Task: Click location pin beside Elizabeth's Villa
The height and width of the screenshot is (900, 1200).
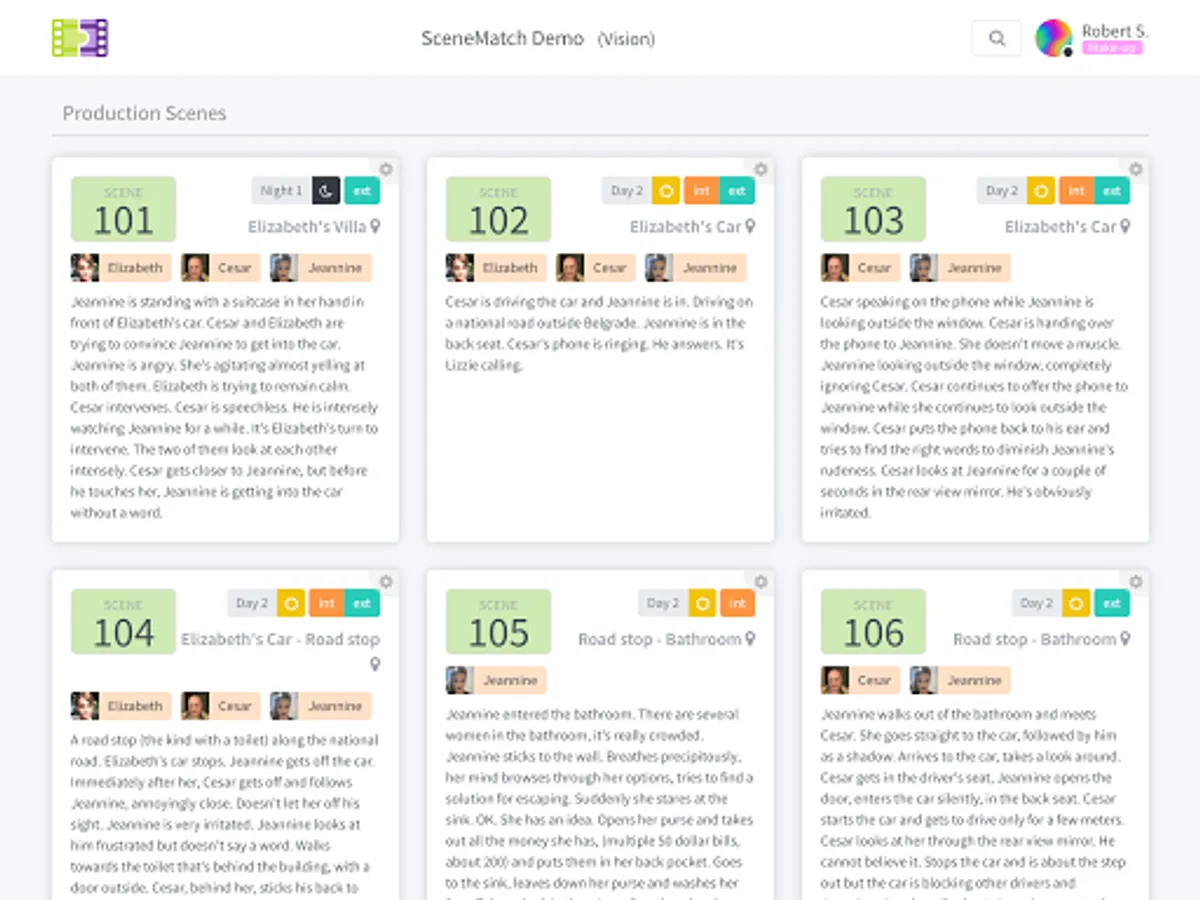Action: click(375, 227)
